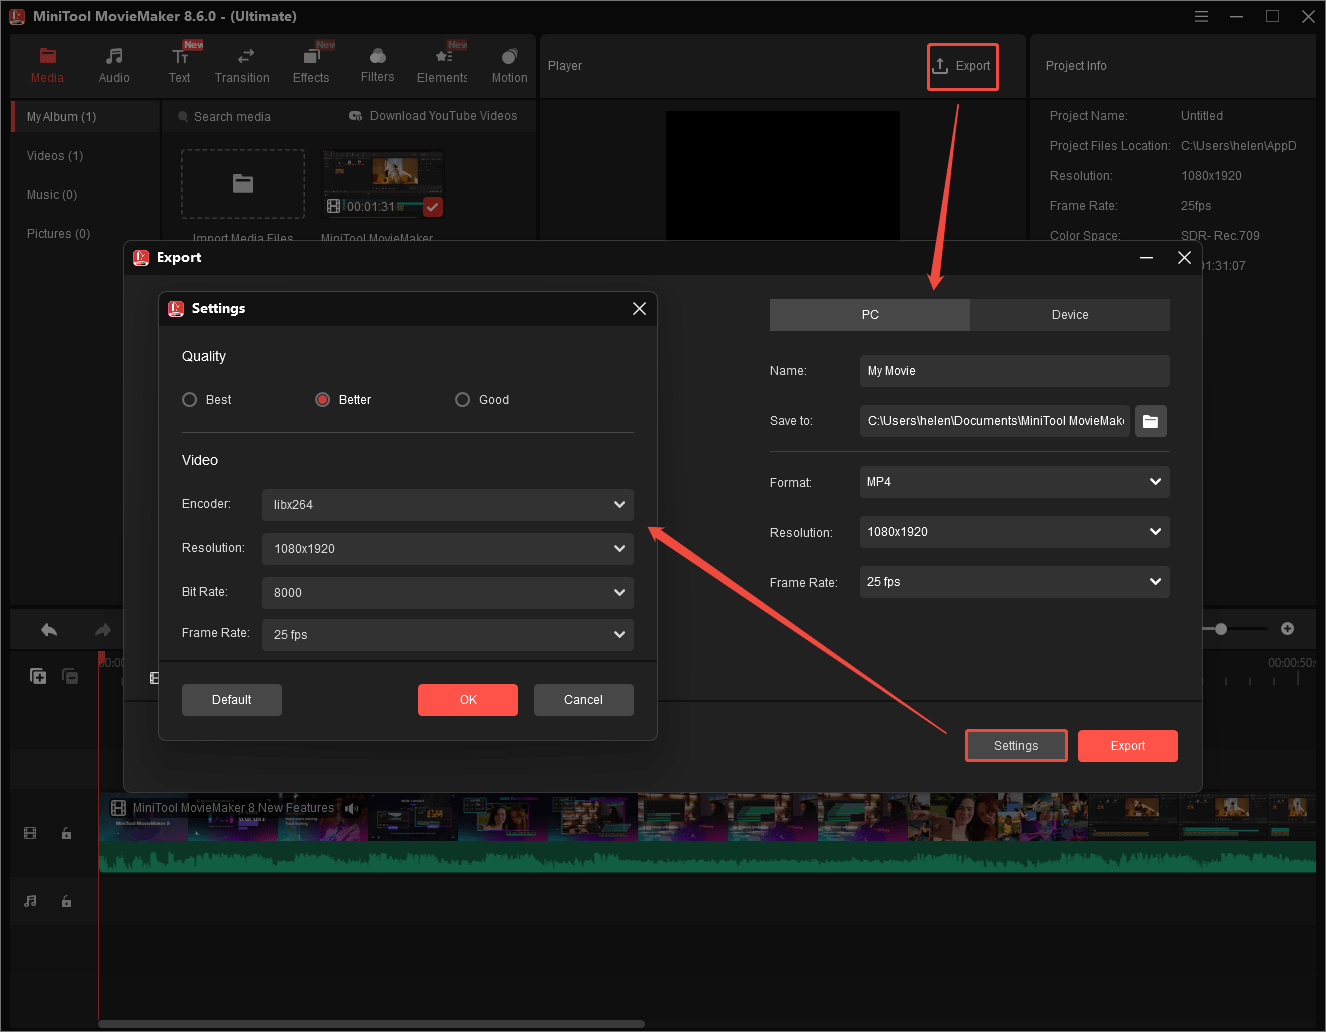
Task: Toggle the red checkmark on media thumbnail
Action: pos(433,207)
